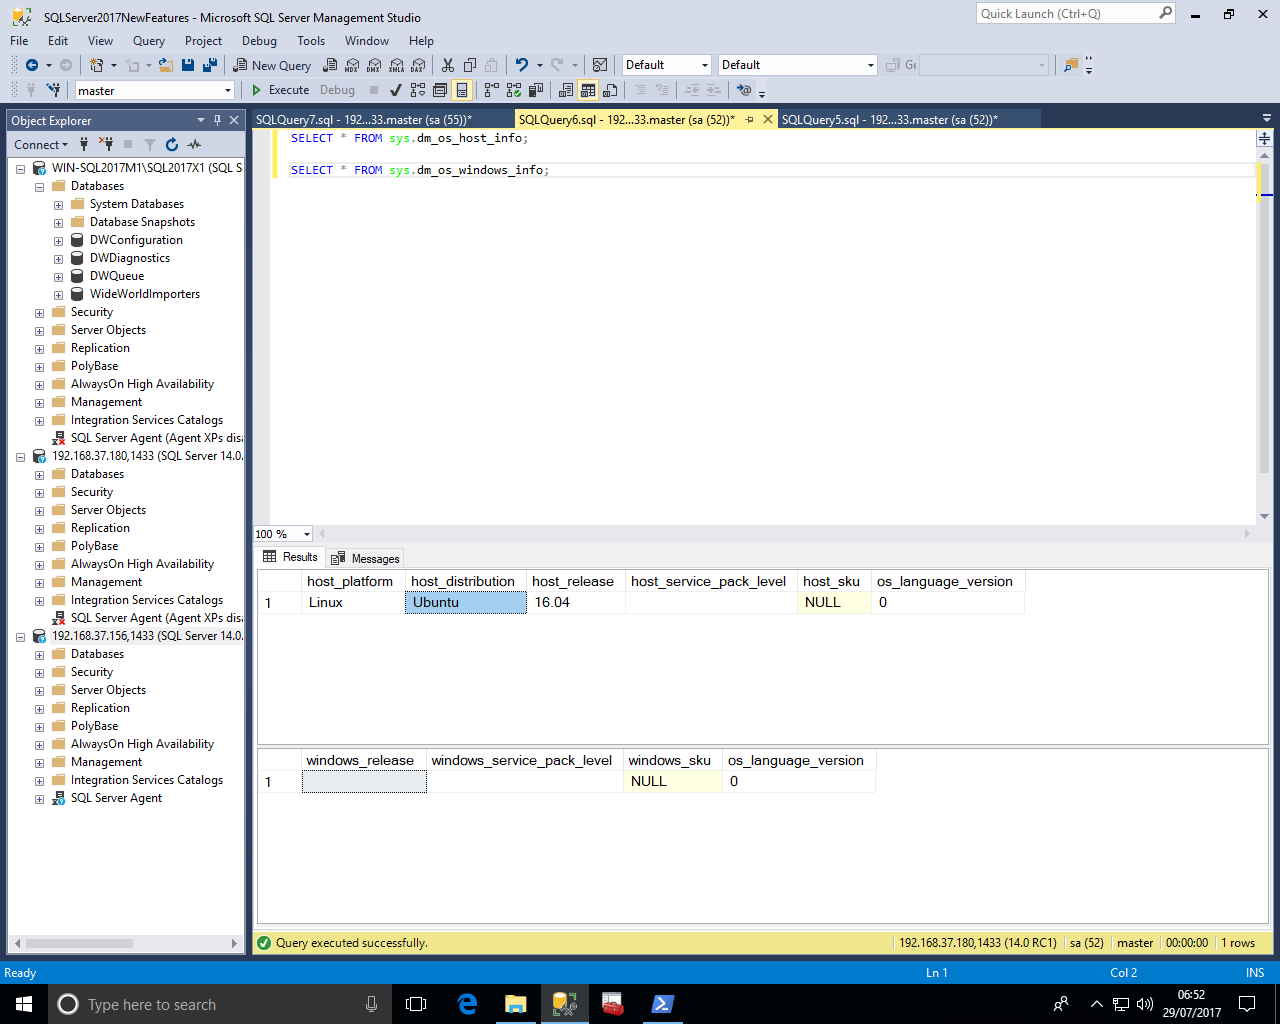Click the Execute query button
Image resolution: width=1280 pixels, height=1024 pixels.
coord(280,90)
